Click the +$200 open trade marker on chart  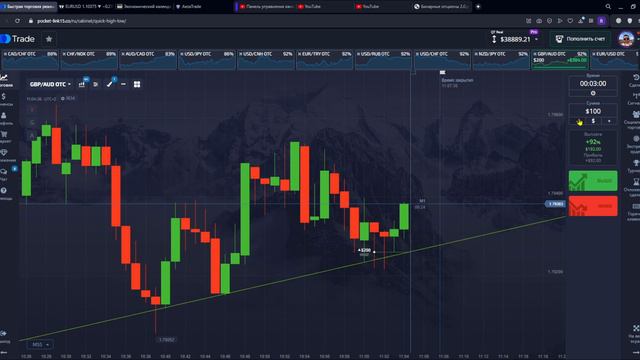coord(364,251)
